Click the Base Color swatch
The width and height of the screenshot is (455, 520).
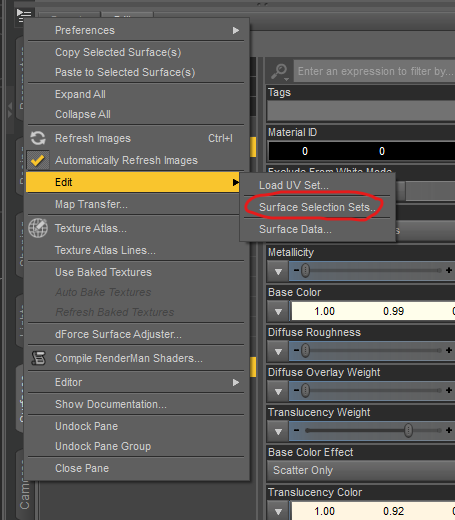coord(373,311)
